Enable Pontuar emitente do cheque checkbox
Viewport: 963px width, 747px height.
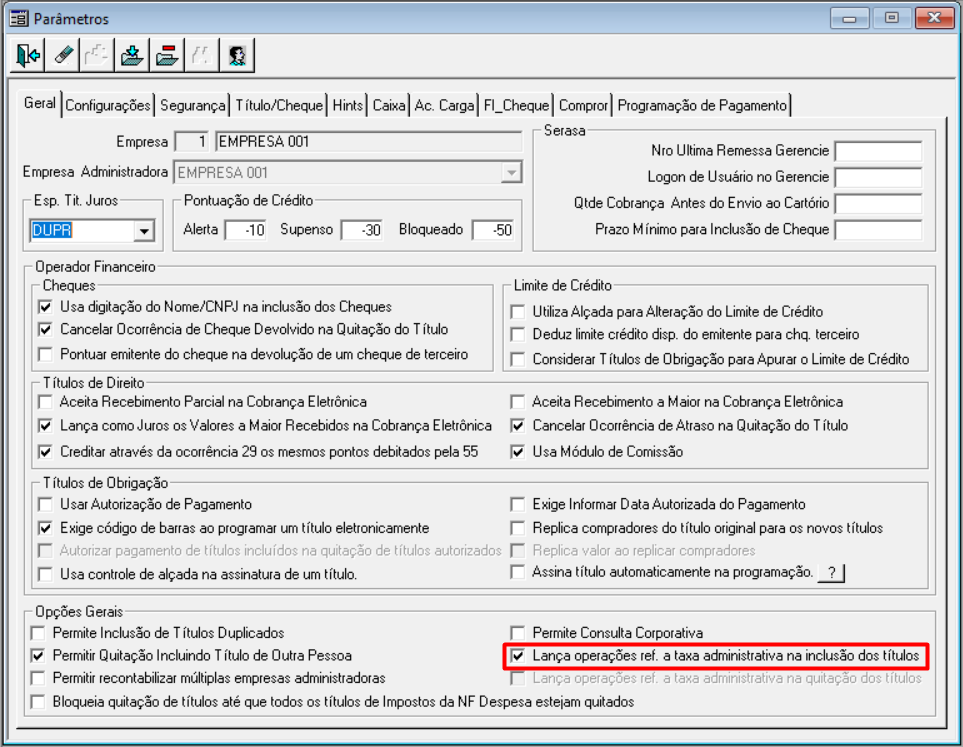point(45,354)
